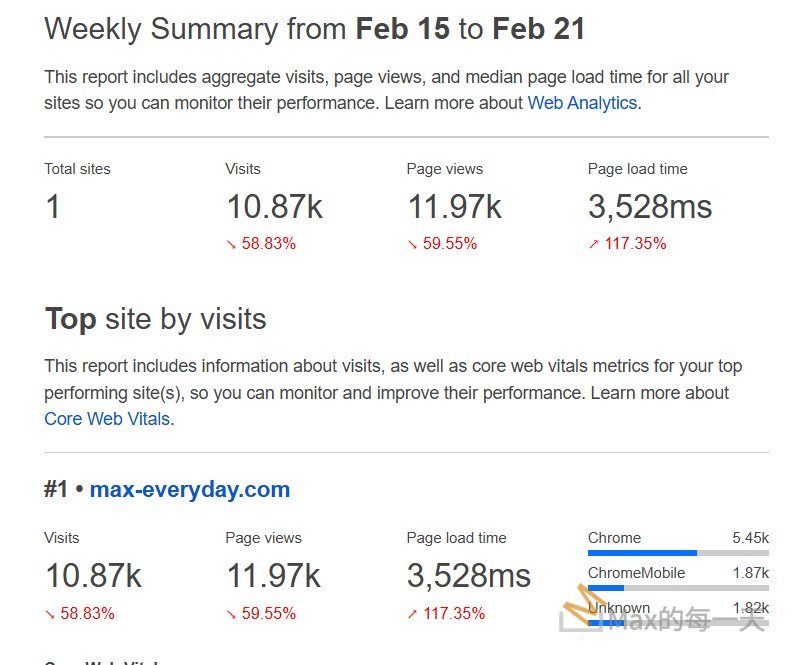Click the Unknown browser usage bar
Screen dimensions: 809x665
[678, 622]
